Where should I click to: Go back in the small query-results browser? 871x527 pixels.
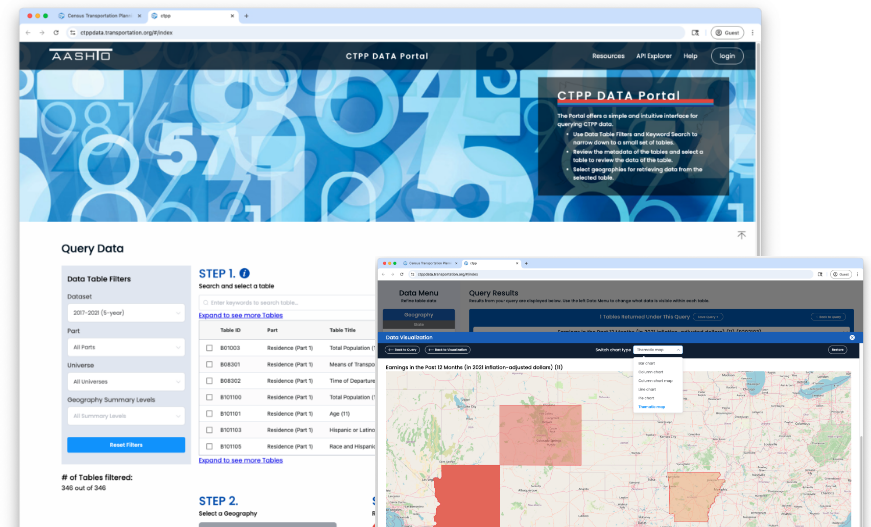[383, 274]
